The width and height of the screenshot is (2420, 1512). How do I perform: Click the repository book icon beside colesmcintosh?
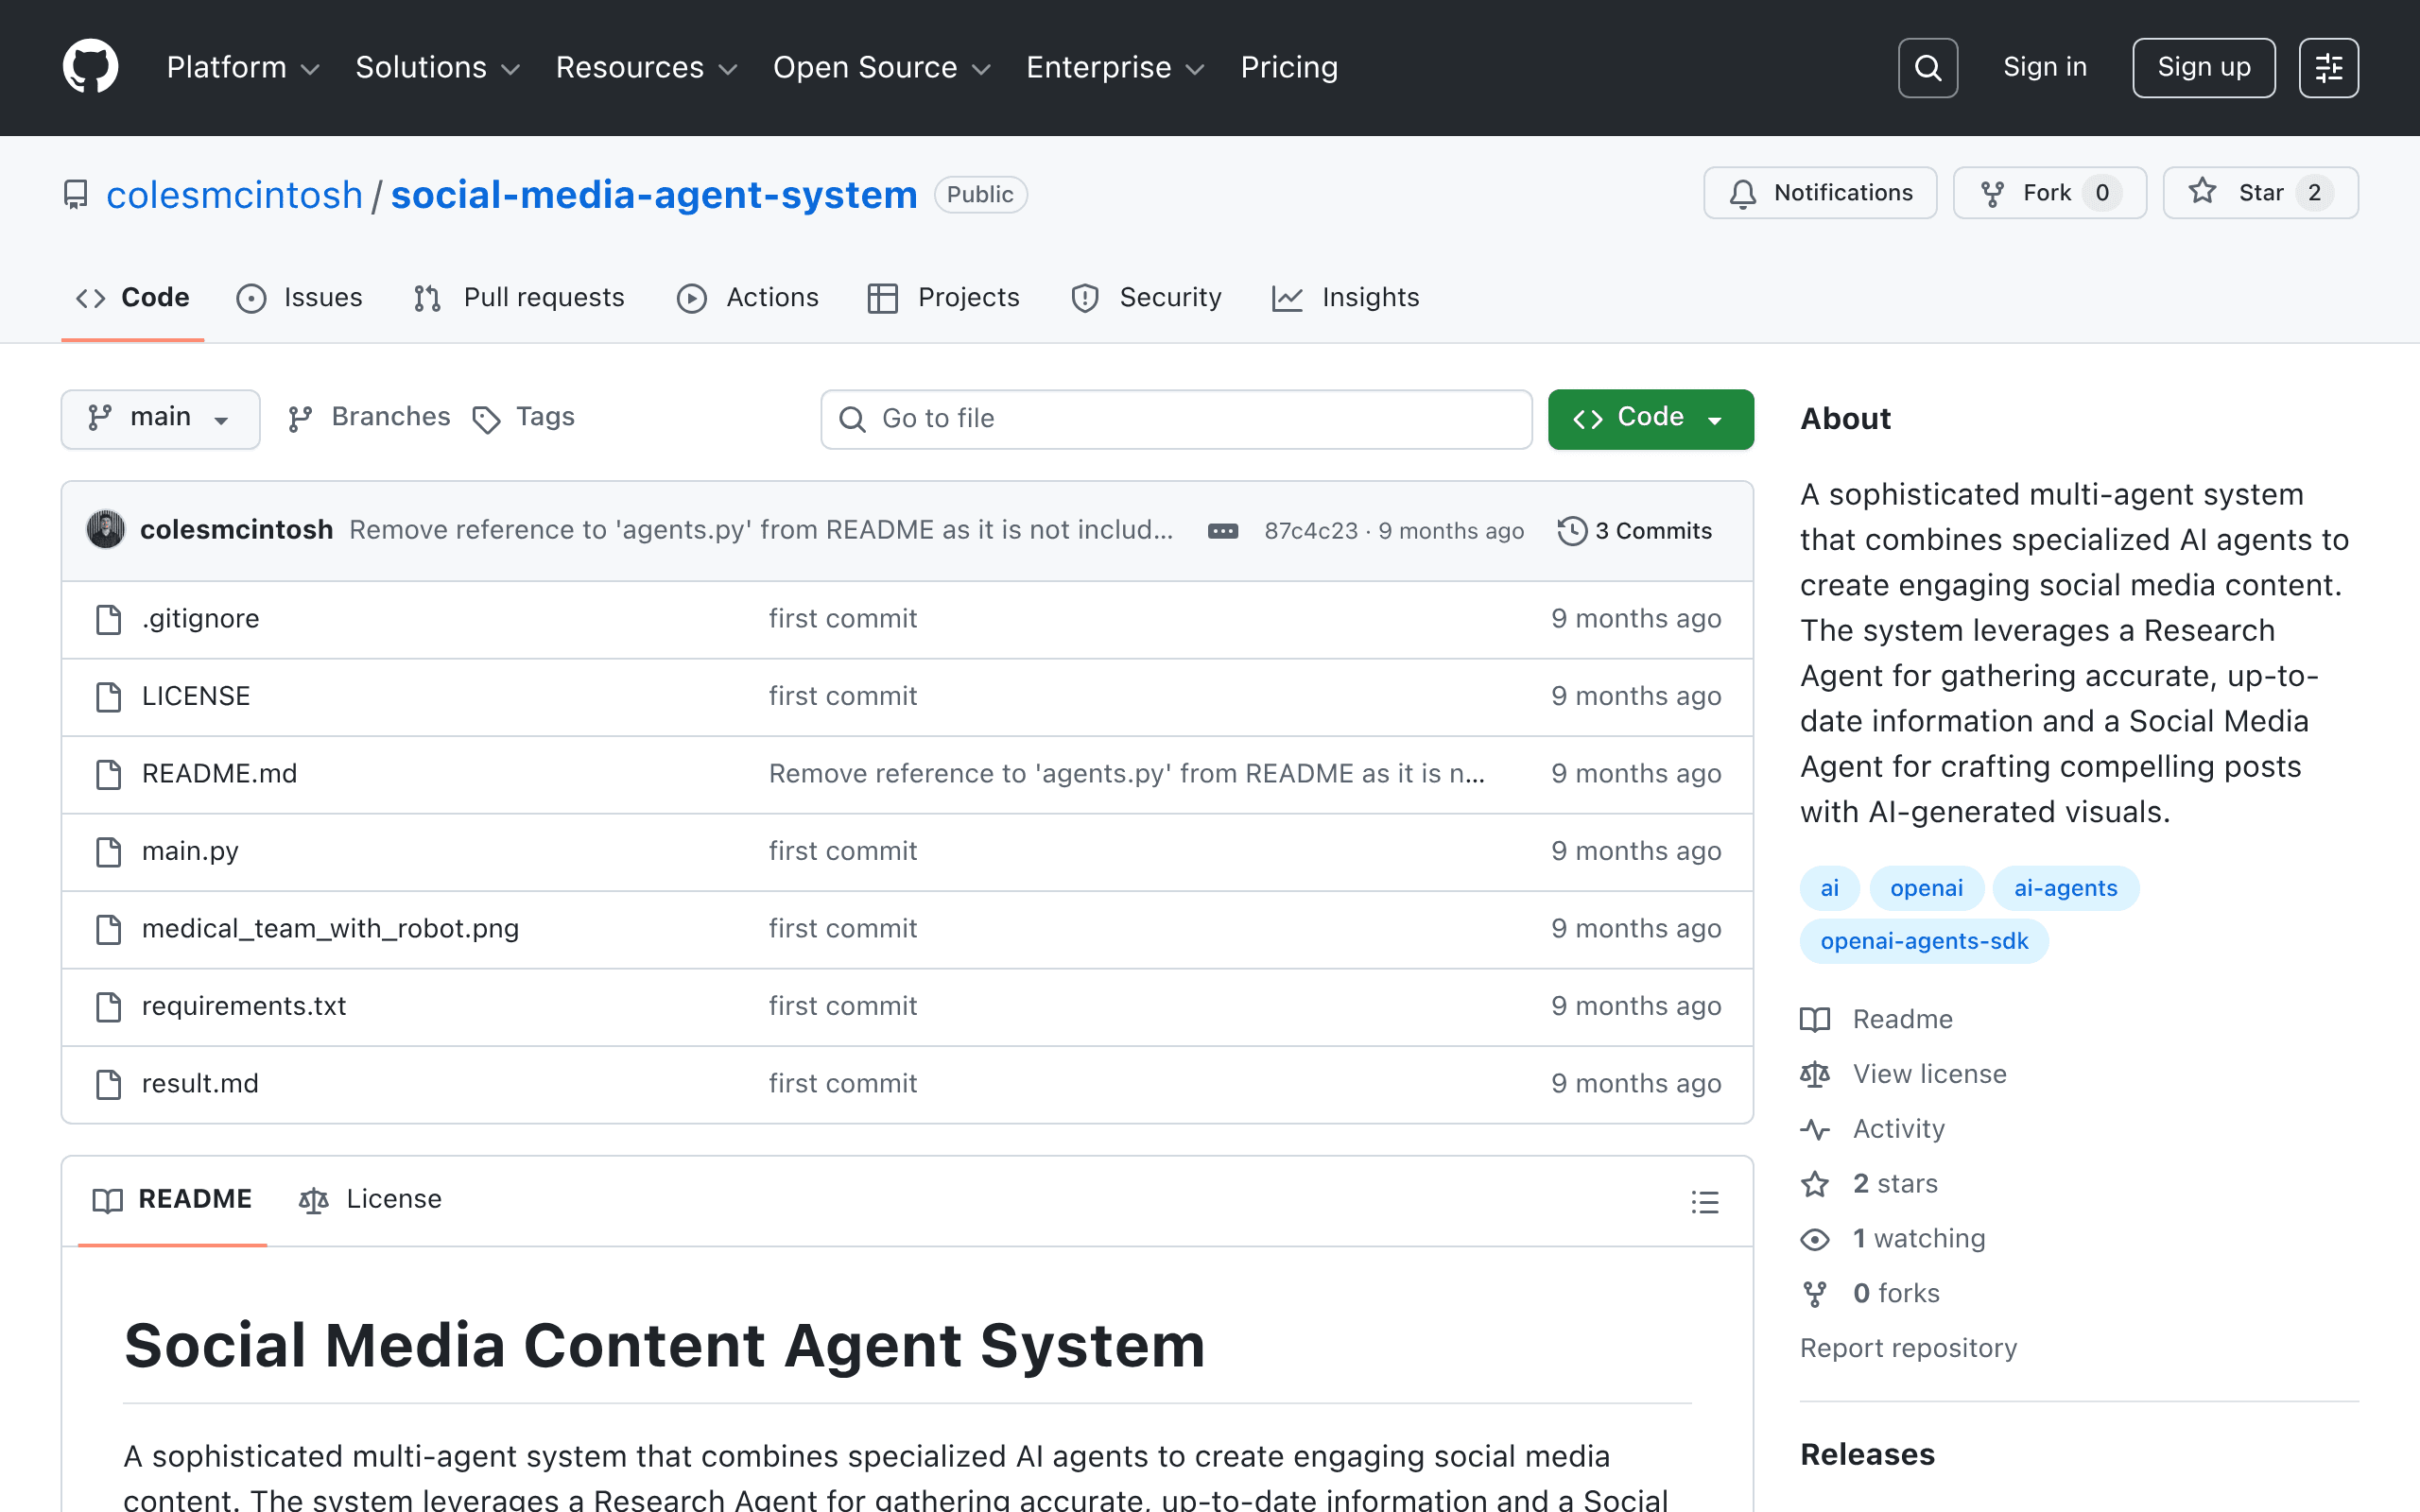click(x=76, y=194)
